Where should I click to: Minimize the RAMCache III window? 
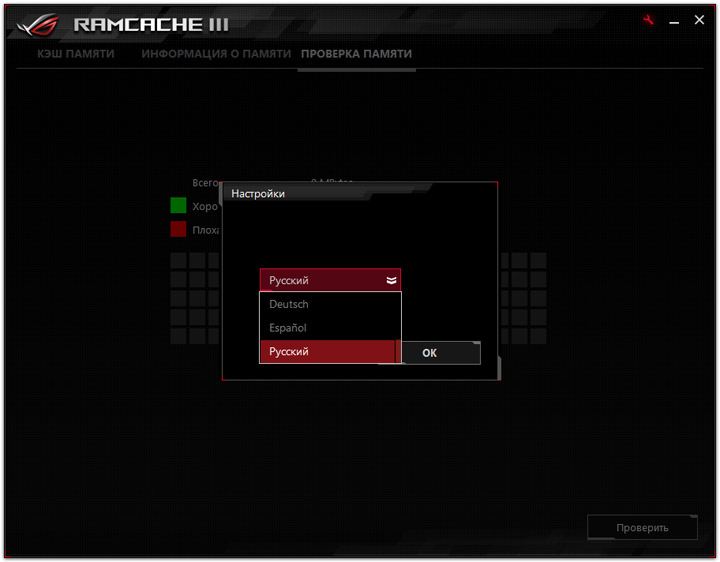674,21
